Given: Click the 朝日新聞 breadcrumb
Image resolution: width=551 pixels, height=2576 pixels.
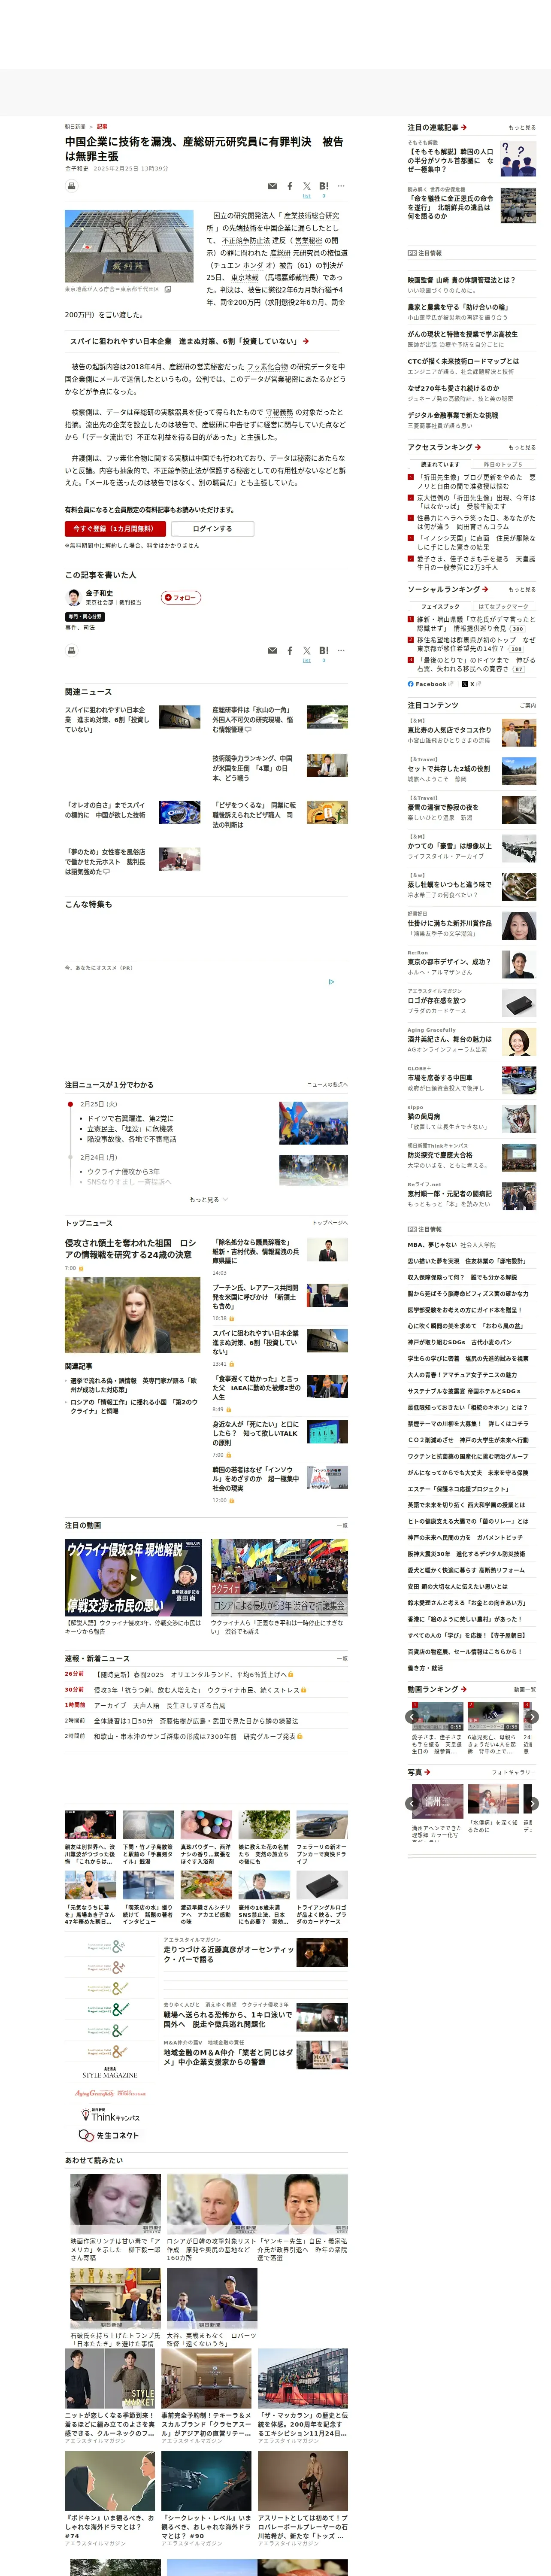Looking at the screenshot, I should (75, 127).
